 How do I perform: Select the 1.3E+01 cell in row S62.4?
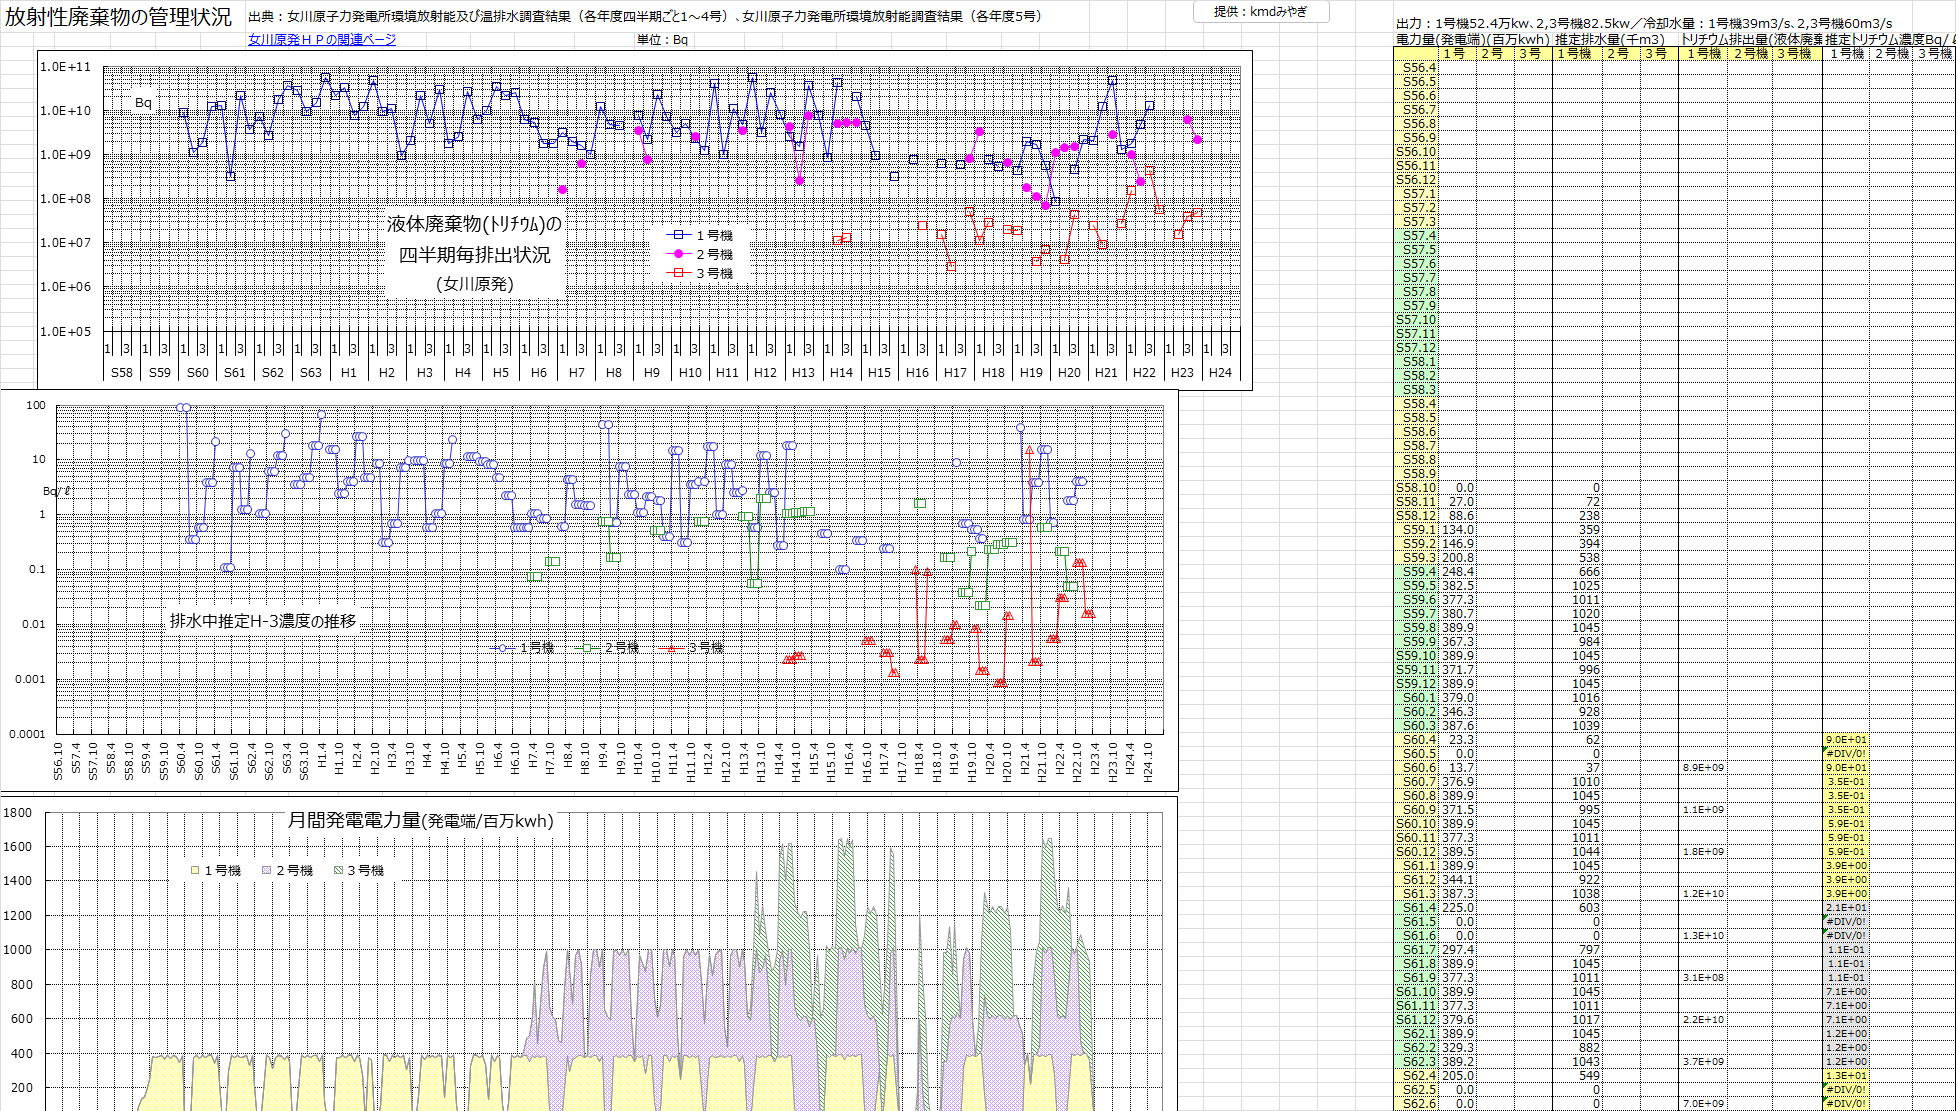click(x=1846, y=1076)
